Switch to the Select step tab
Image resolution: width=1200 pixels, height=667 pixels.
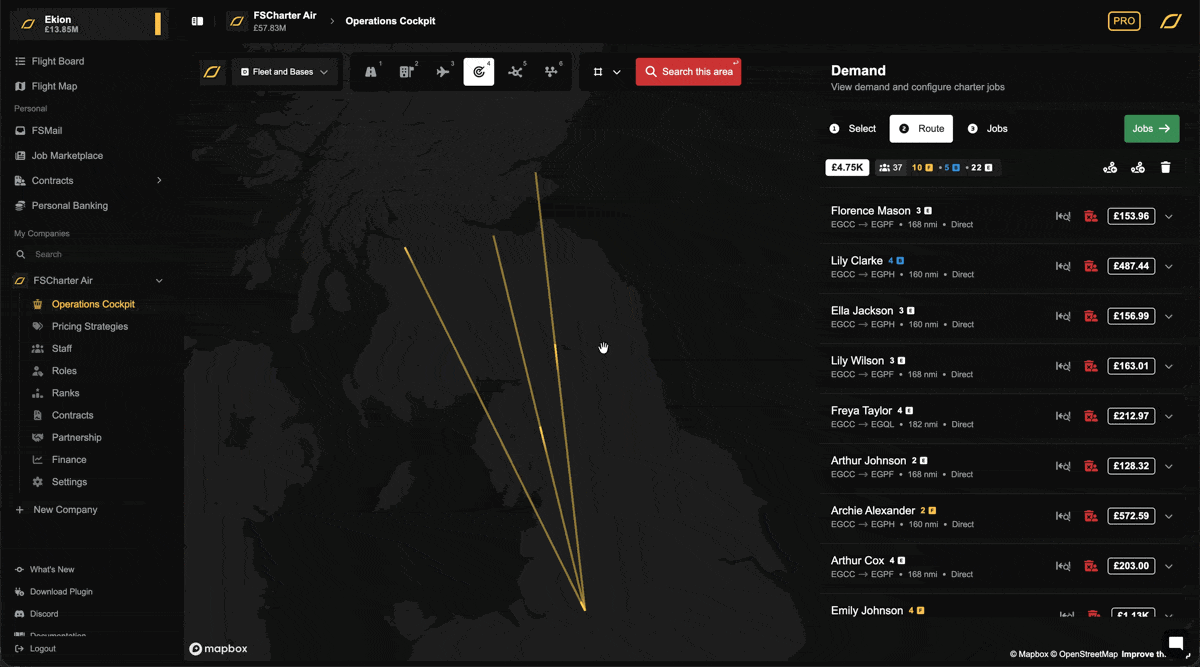point(853,129)
